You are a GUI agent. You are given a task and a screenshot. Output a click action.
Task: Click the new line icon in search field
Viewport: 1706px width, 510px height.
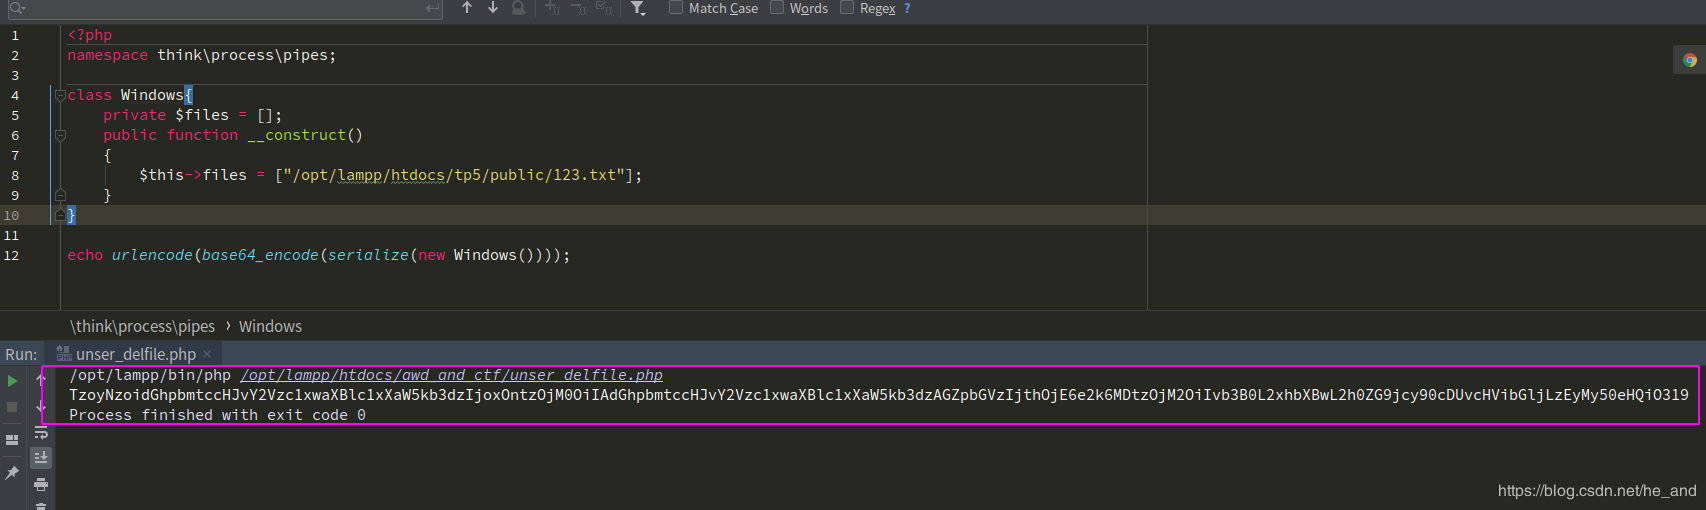(x=432, y=8)
